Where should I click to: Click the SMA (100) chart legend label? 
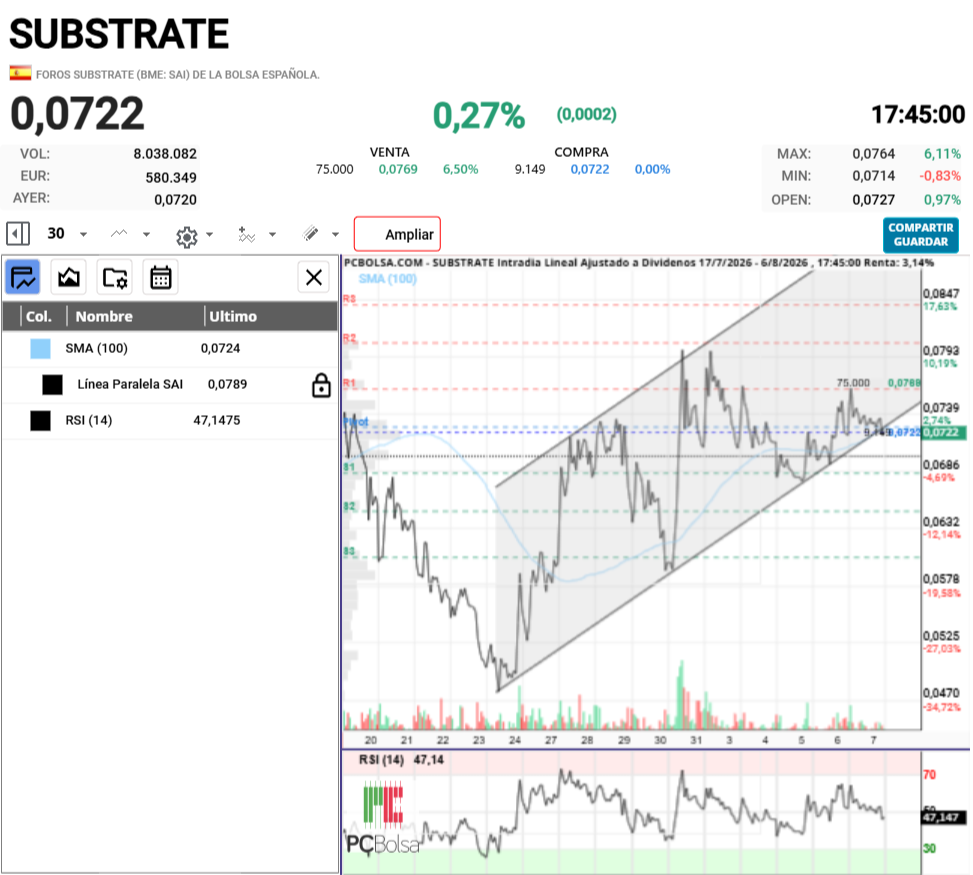388,279
